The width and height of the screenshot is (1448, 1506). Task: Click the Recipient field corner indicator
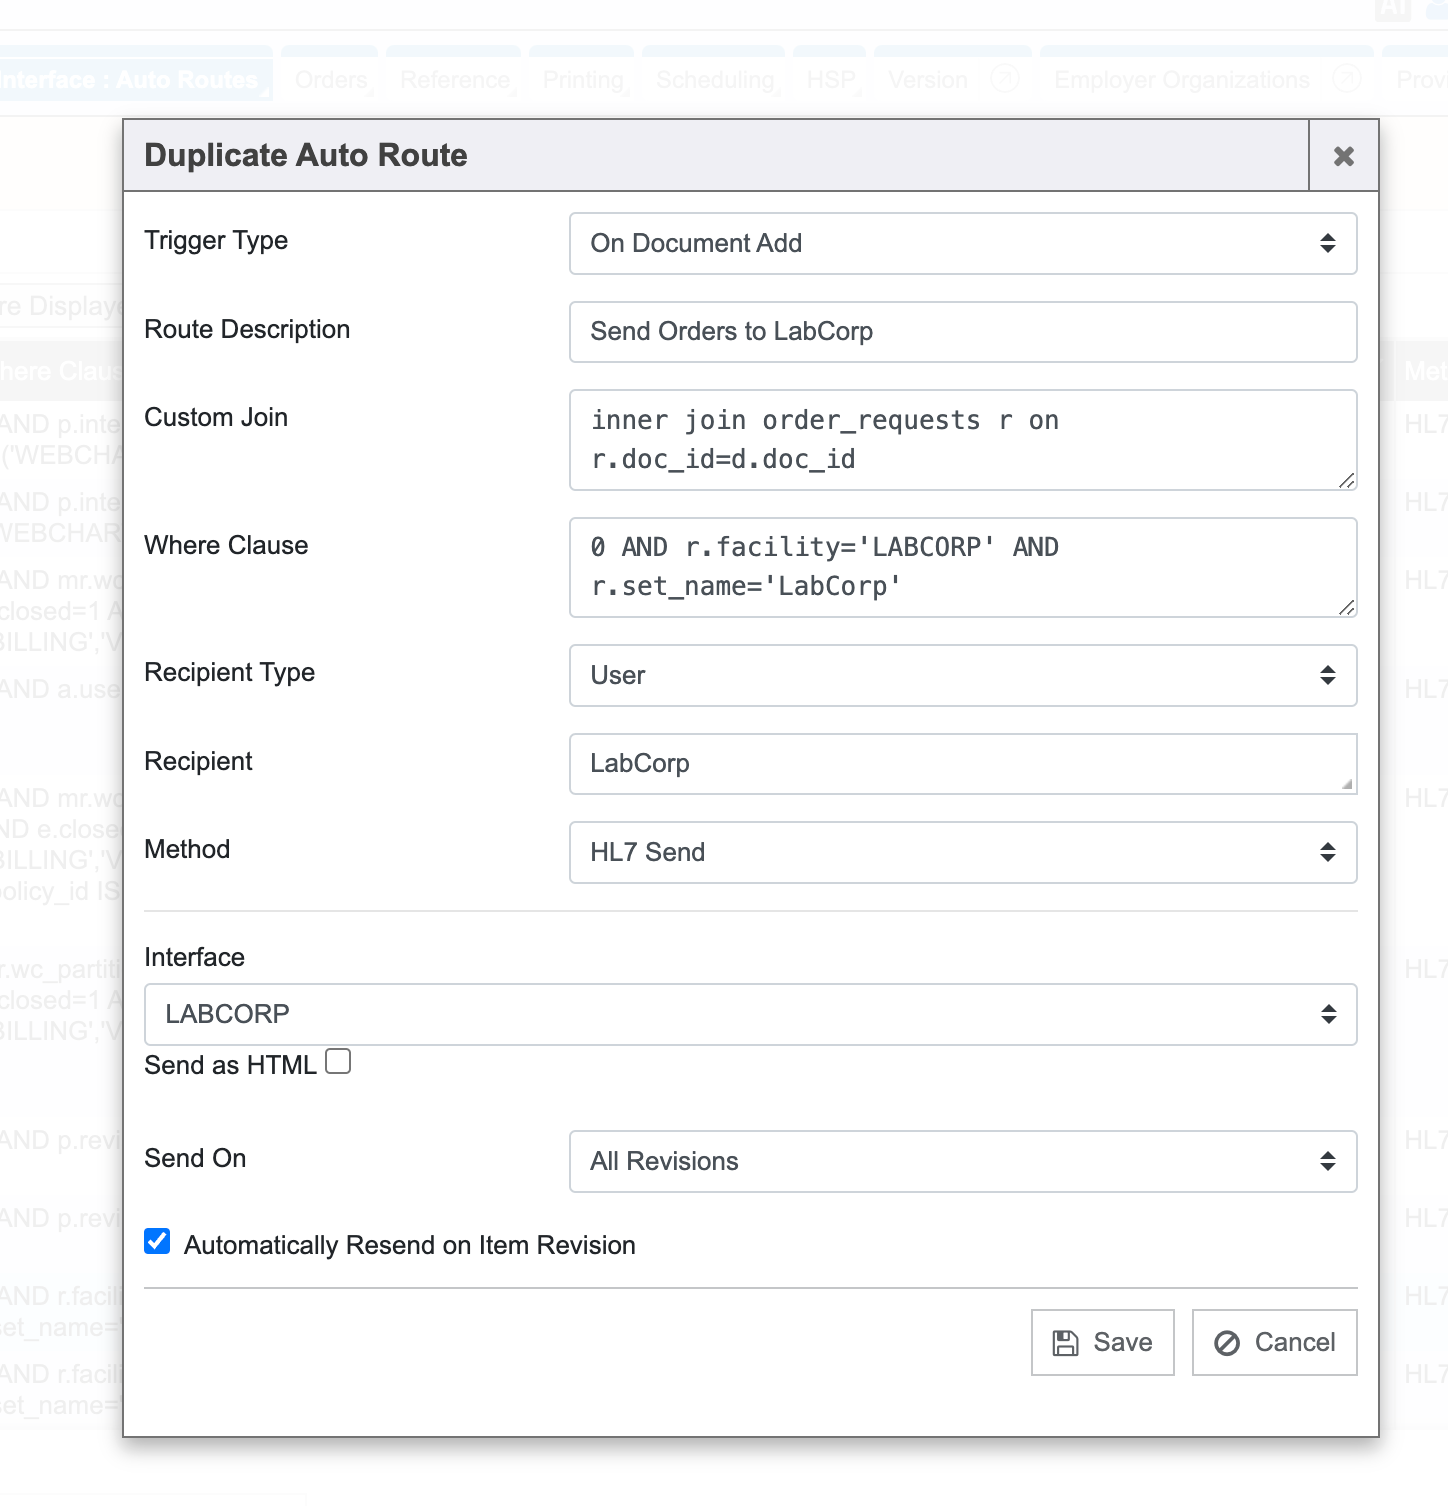coord(1346,785)
